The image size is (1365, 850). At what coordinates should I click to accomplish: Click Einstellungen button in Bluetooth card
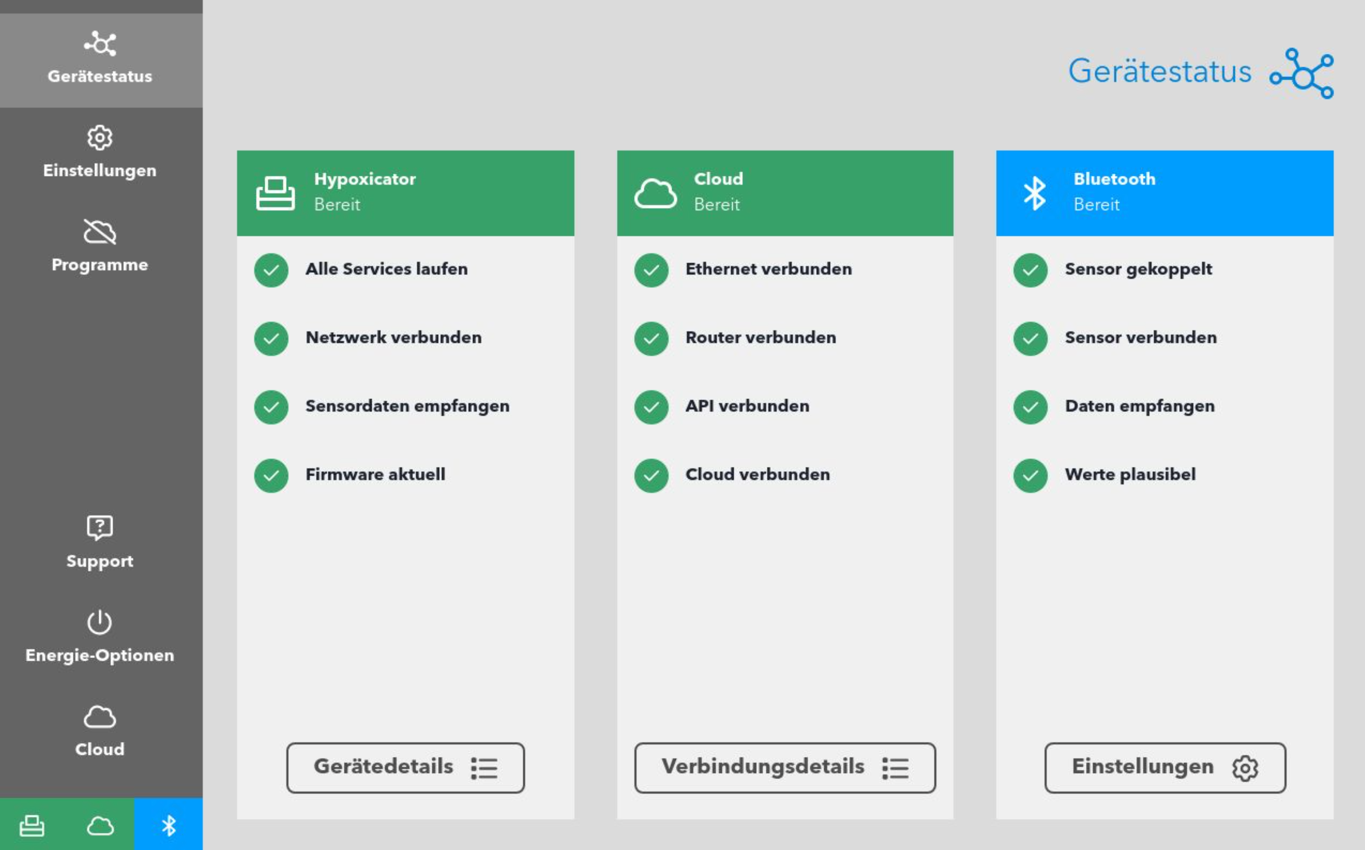[x=1165, y=768]
